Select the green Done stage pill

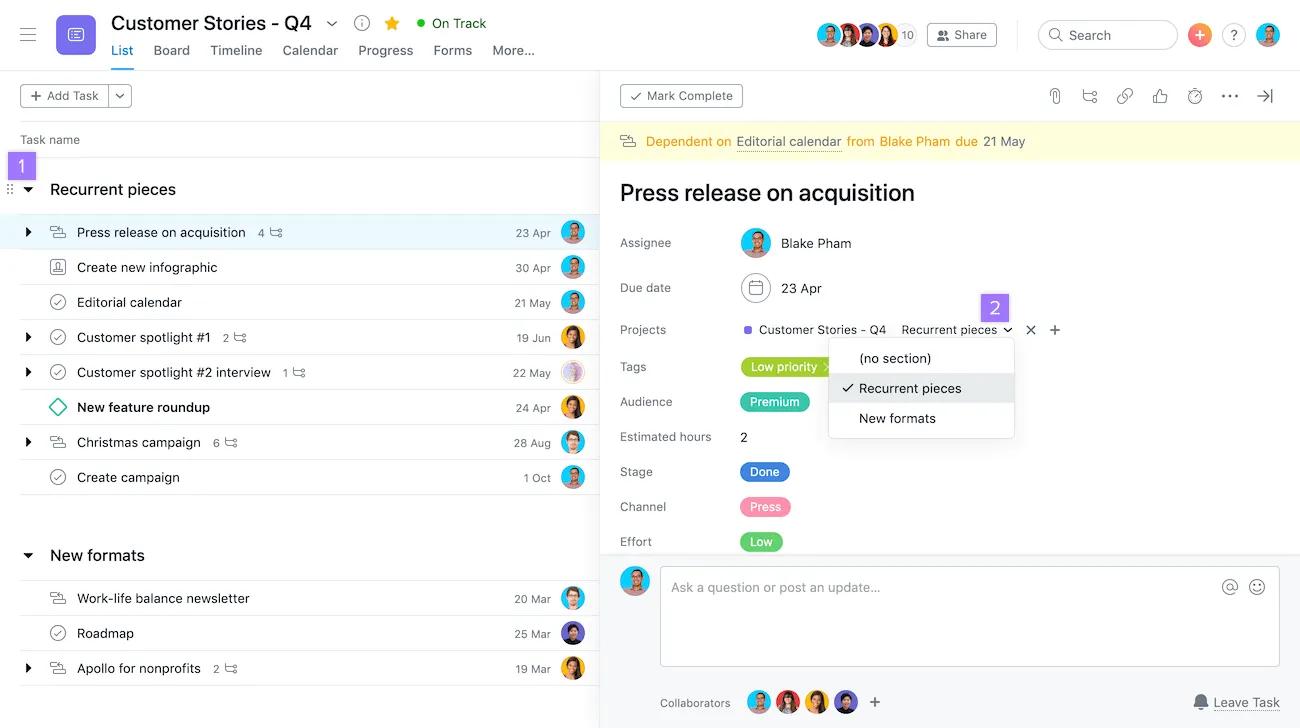[x=764, y=471]
